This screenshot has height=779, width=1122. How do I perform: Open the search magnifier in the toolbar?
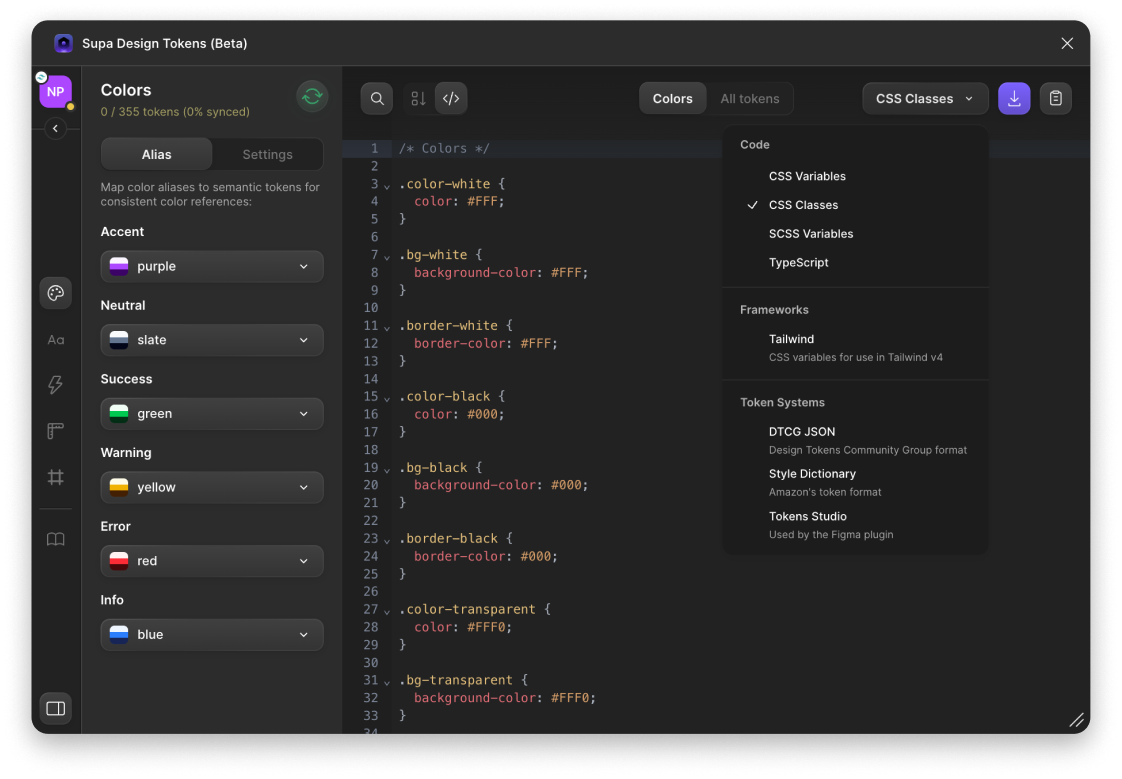[x=376, y=99]
